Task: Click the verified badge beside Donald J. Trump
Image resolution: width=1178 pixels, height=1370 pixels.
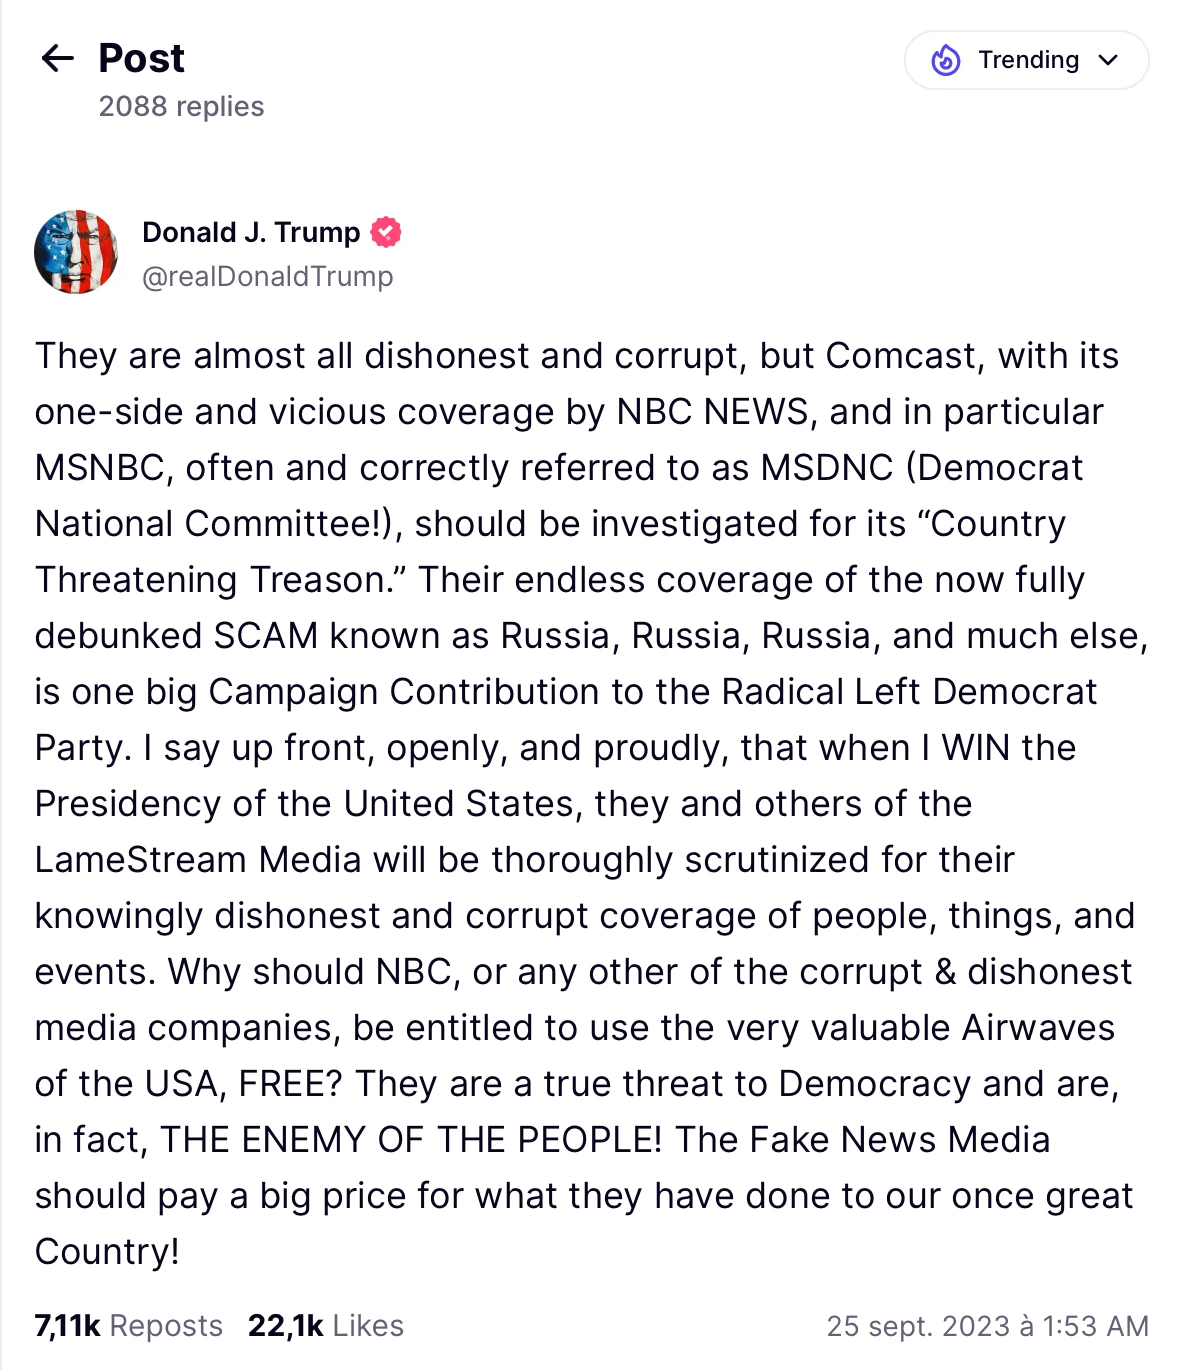Action: (x=386, y=232)
